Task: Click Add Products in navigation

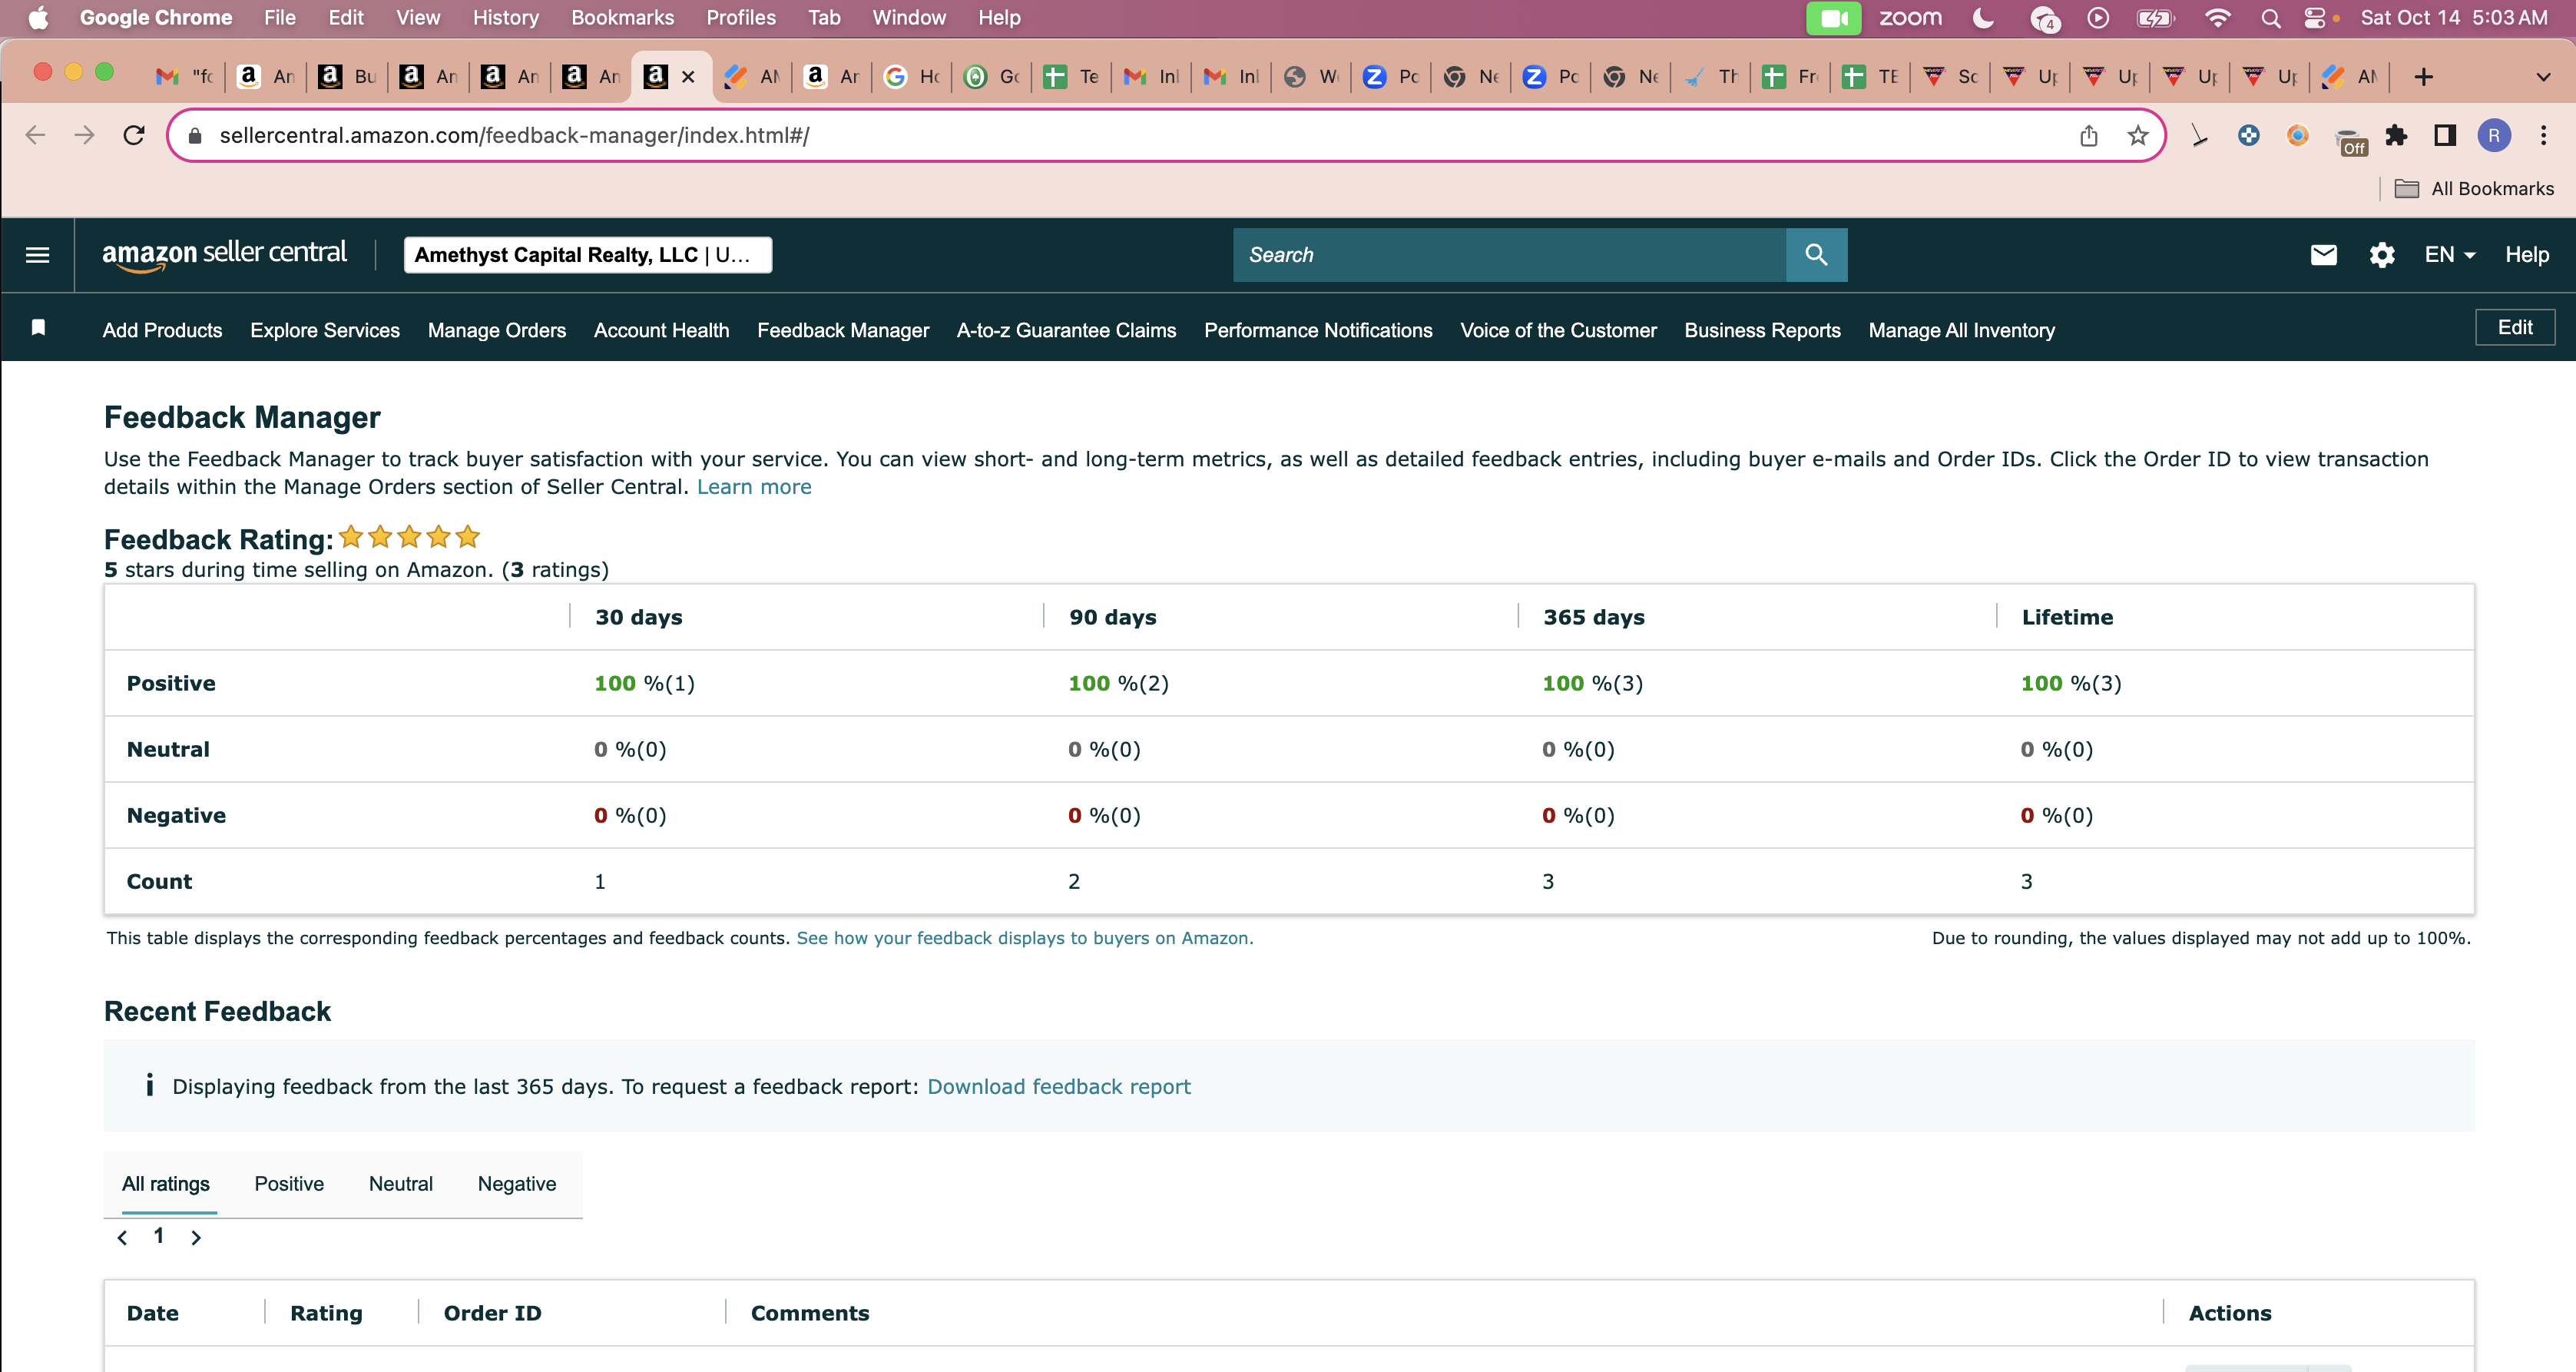Action: 162,330
